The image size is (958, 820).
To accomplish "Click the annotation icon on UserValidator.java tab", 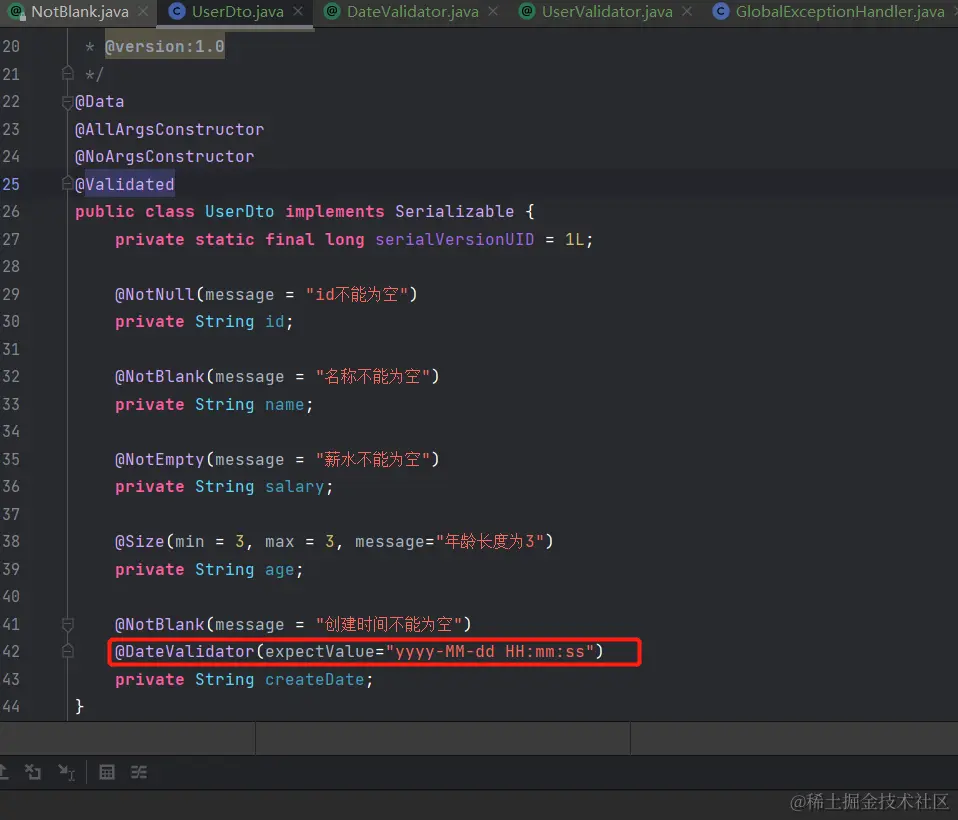I will point(527,11).
